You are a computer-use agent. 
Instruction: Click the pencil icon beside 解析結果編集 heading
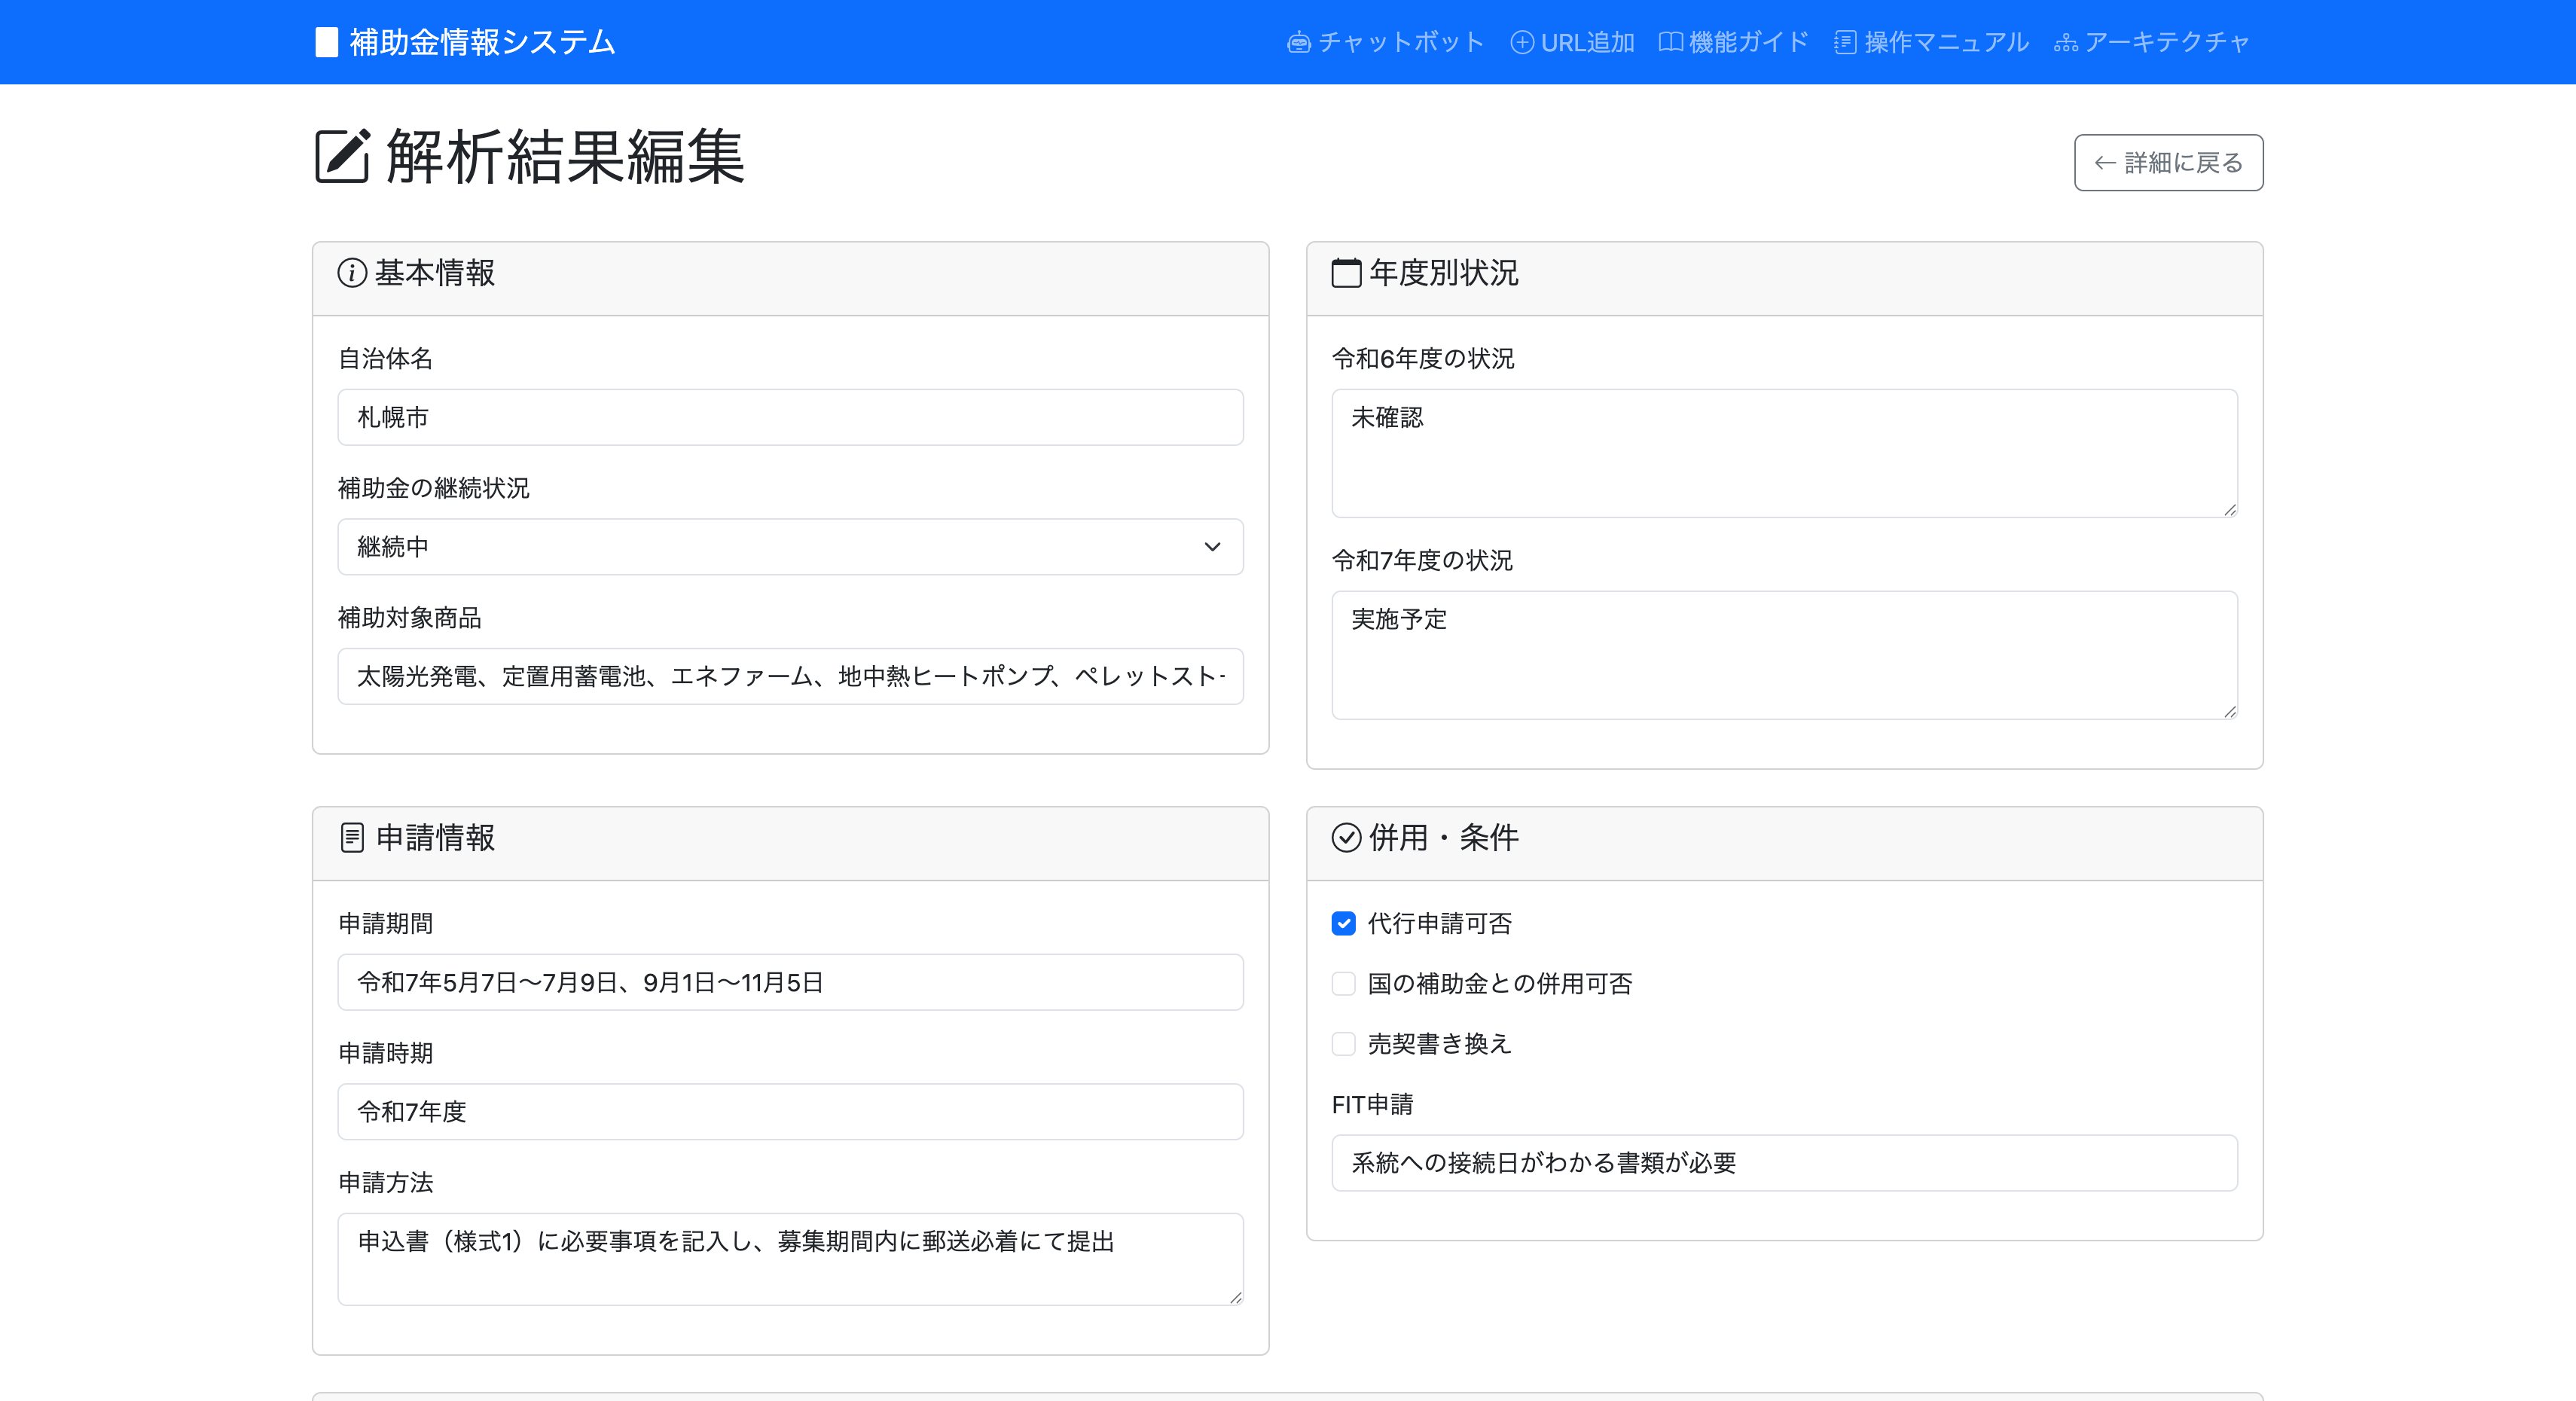point(341,155)
